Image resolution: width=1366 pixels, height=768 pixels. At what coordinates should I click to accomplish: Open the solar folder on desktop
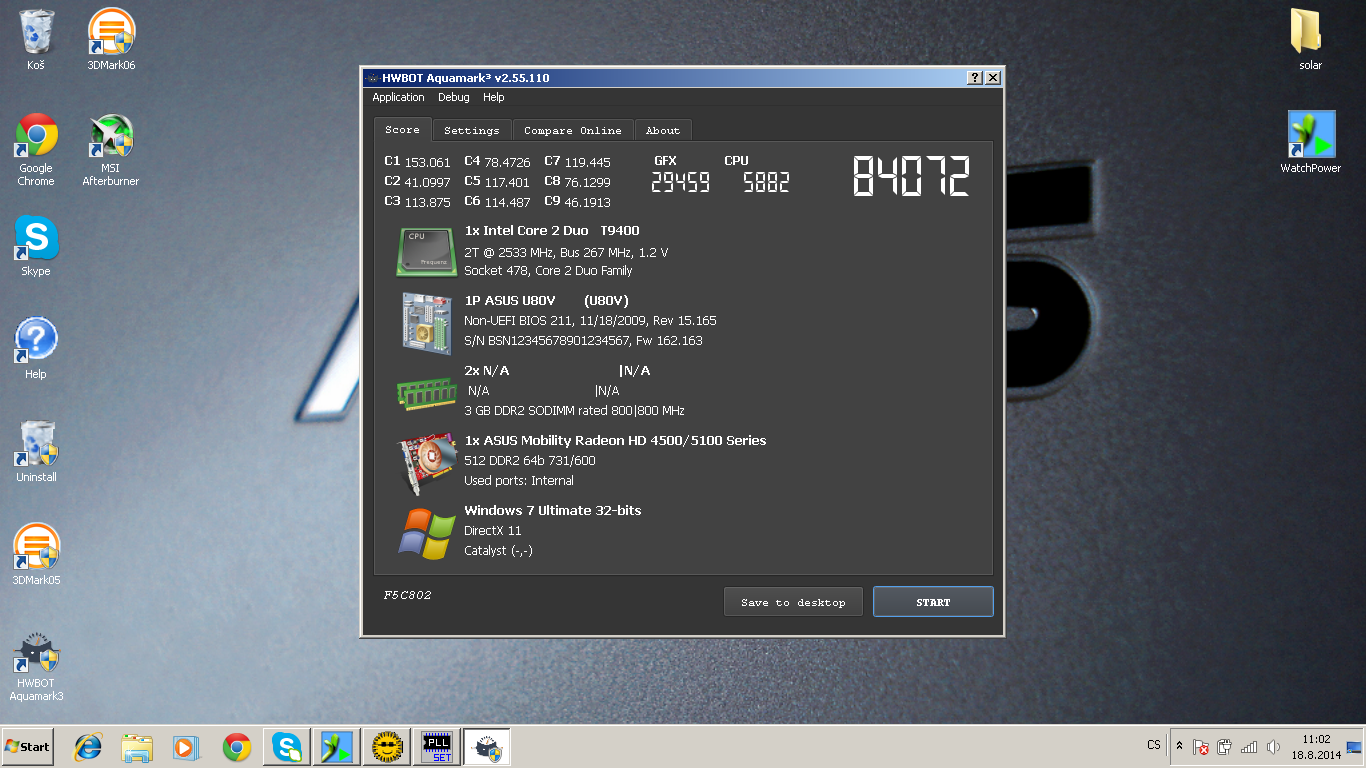coord(1310,40)
